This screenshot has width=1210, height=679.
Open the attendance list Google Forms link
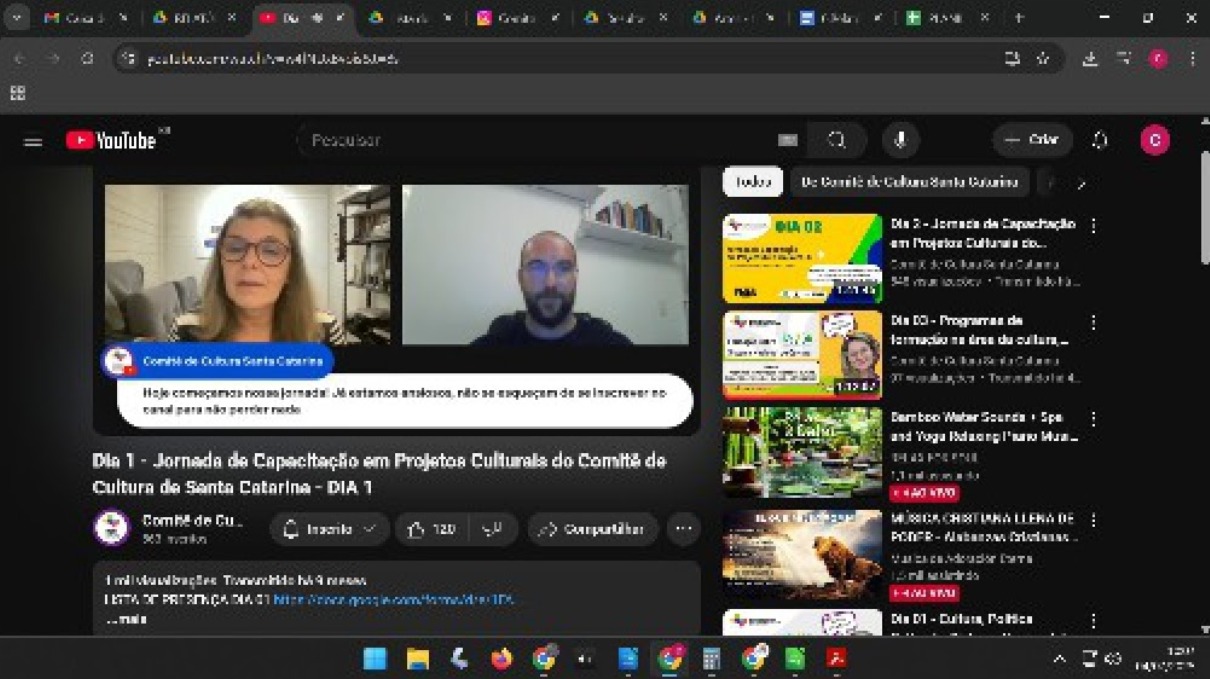pyautogui.click(x=394, y=600)
